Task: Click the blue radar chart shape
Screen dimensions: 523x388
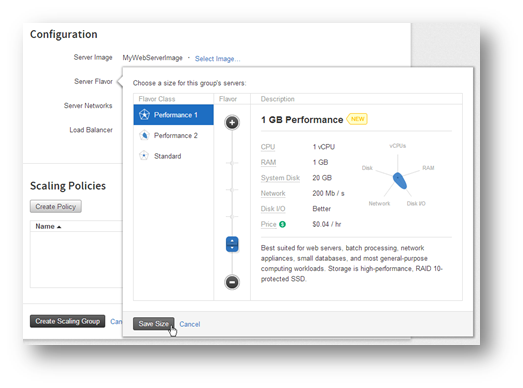Action: (400, 180)
